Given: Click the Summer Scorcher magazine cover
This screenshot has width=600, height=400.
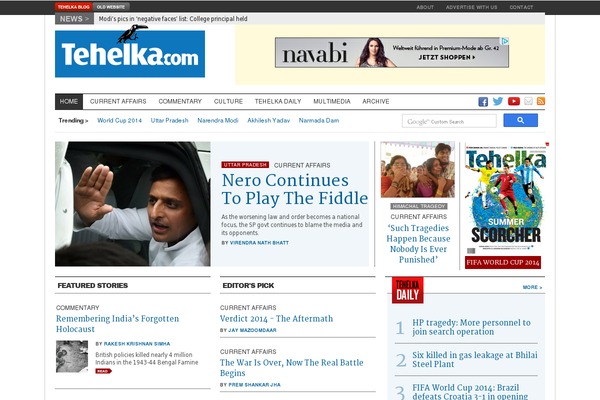Looking at the screenshot, I should pyautogui.click(x=505, y=198).
